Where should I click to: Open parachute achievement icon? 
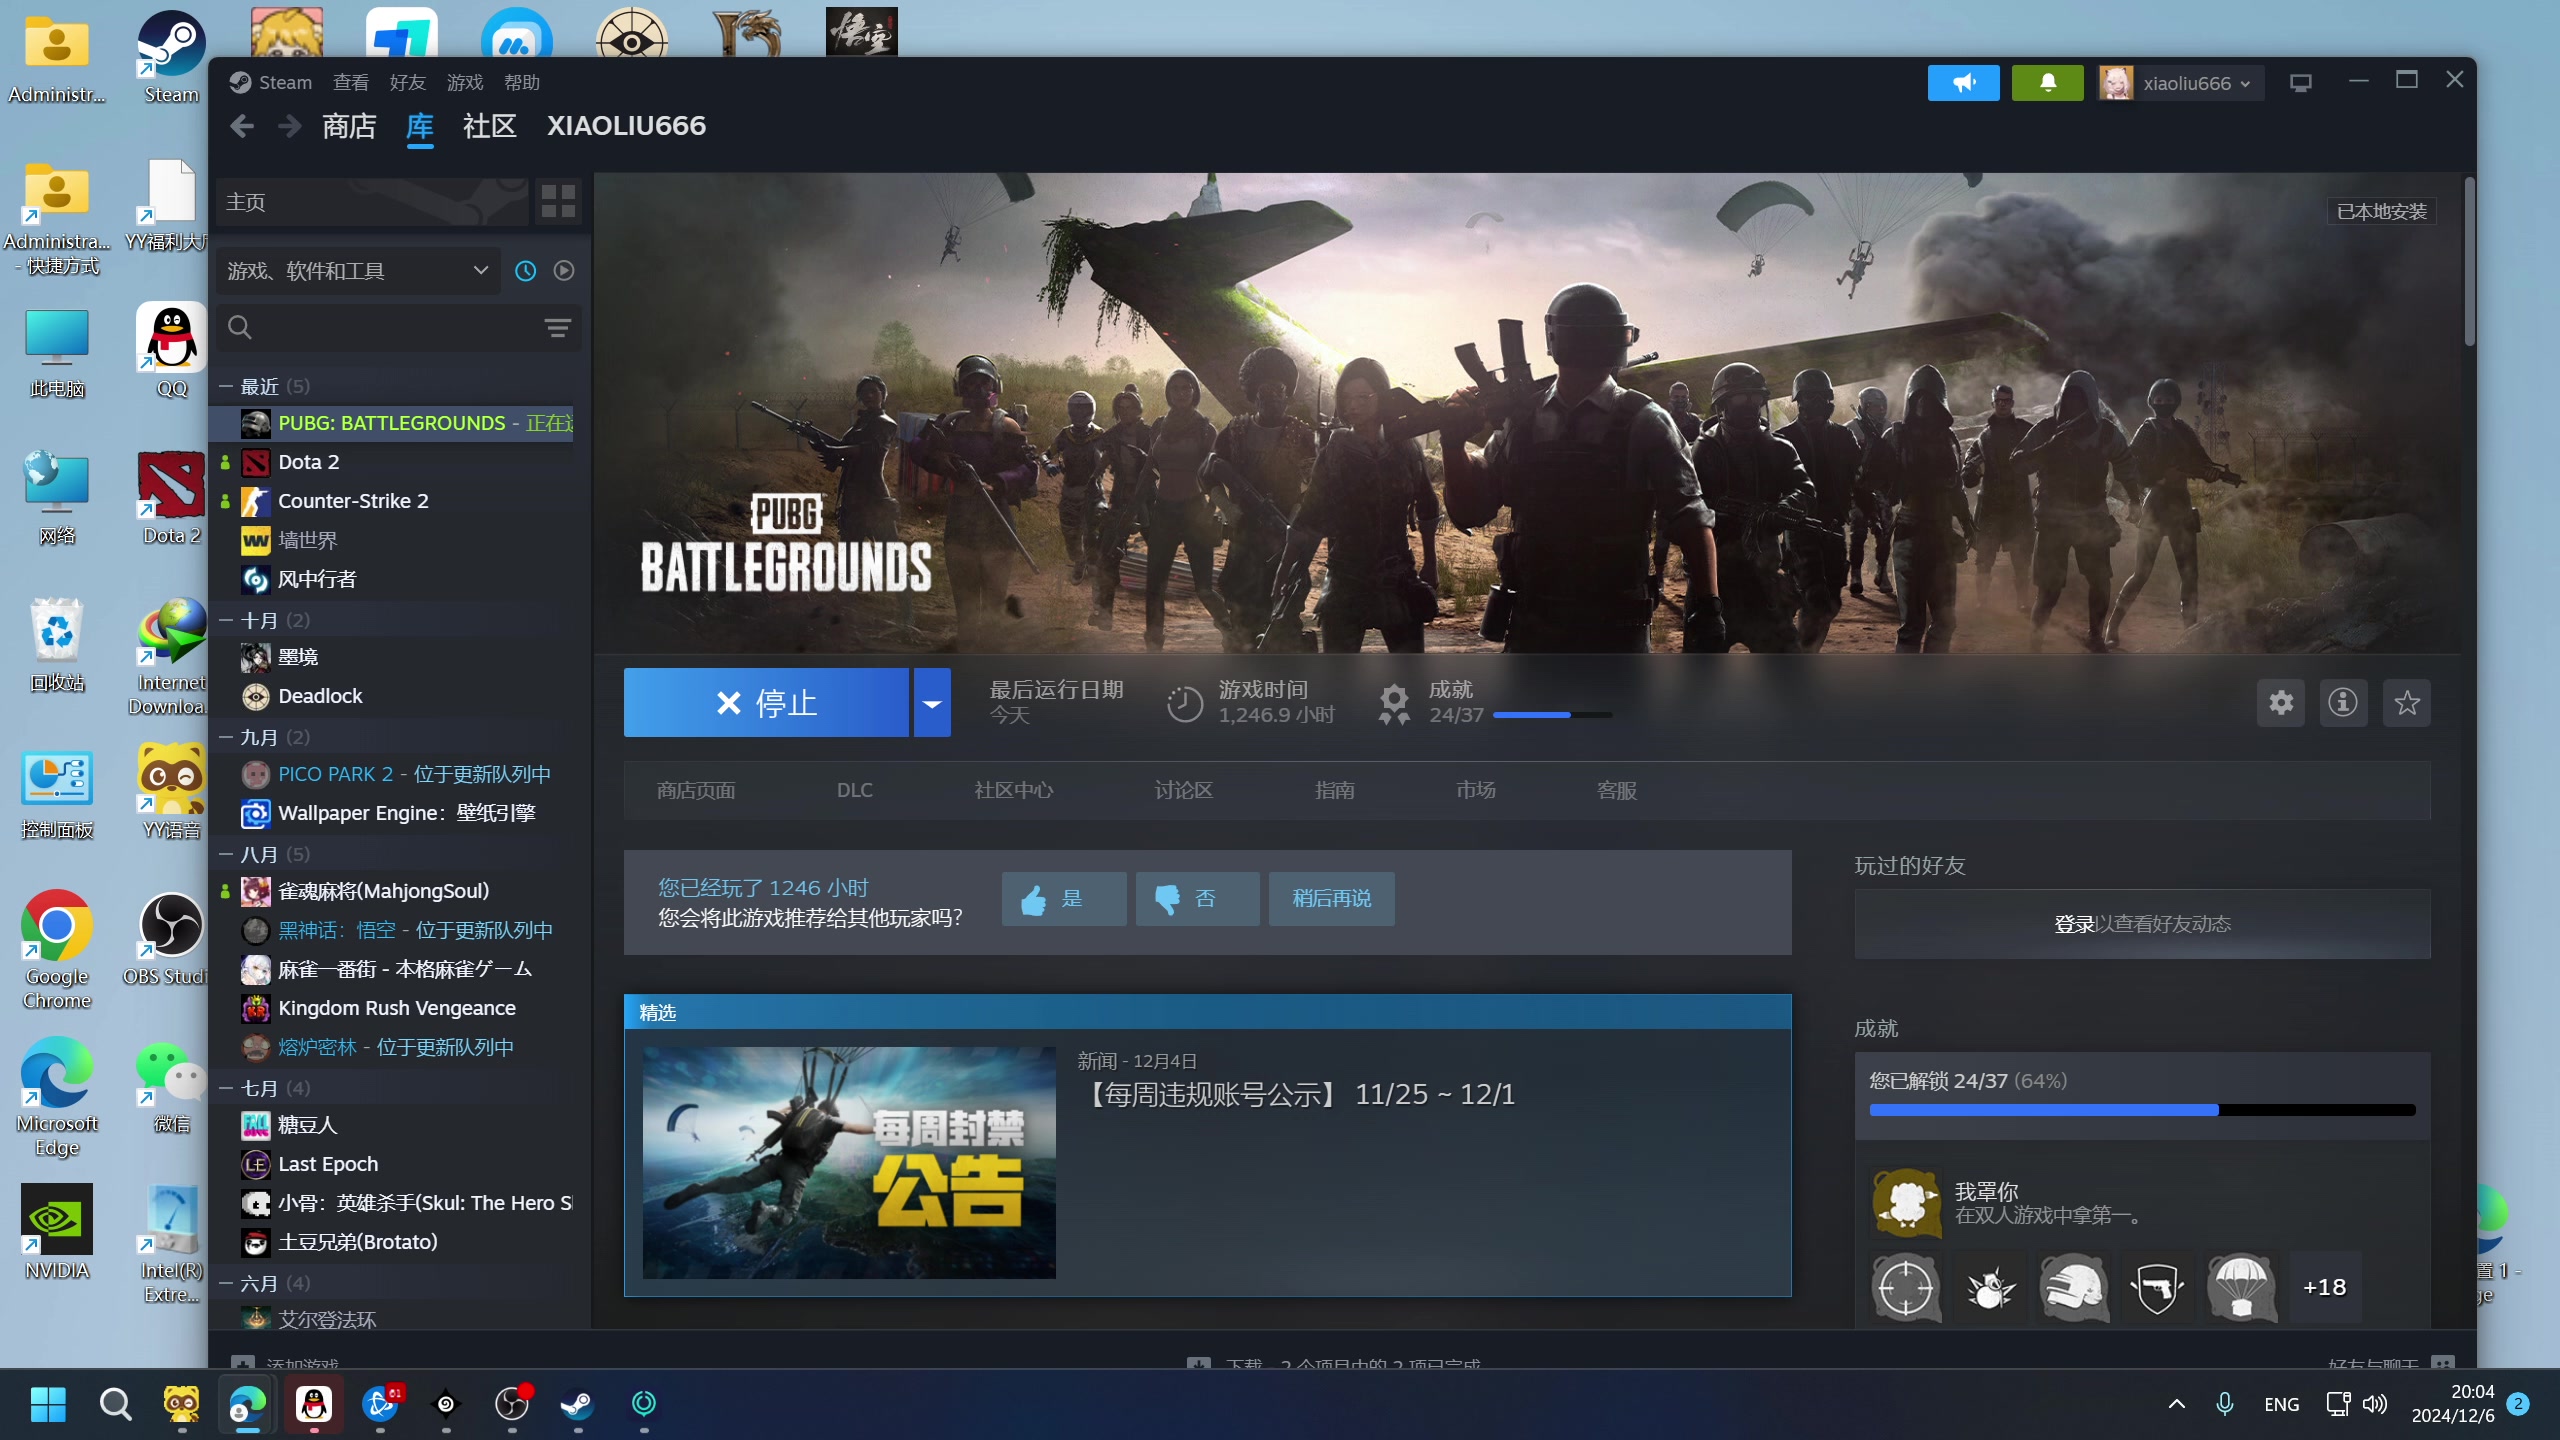pos(2240,1287)
